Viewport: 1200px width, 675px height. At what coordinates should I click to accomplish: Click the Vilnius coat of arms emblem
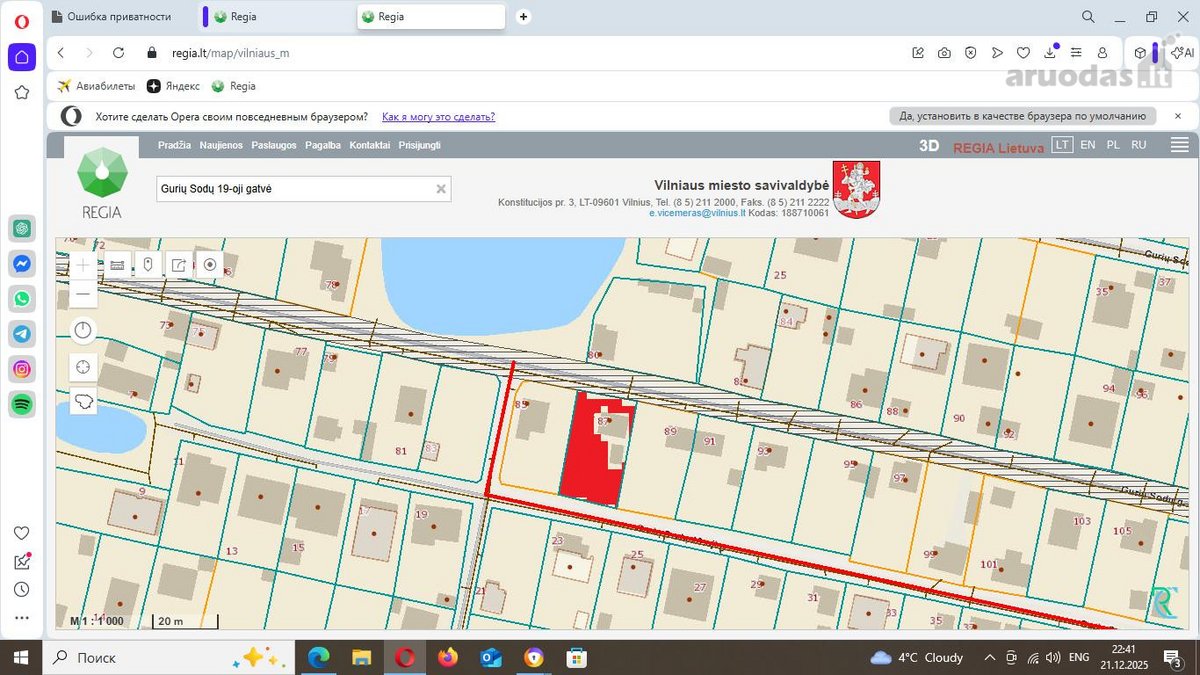[x=856, y=189]
